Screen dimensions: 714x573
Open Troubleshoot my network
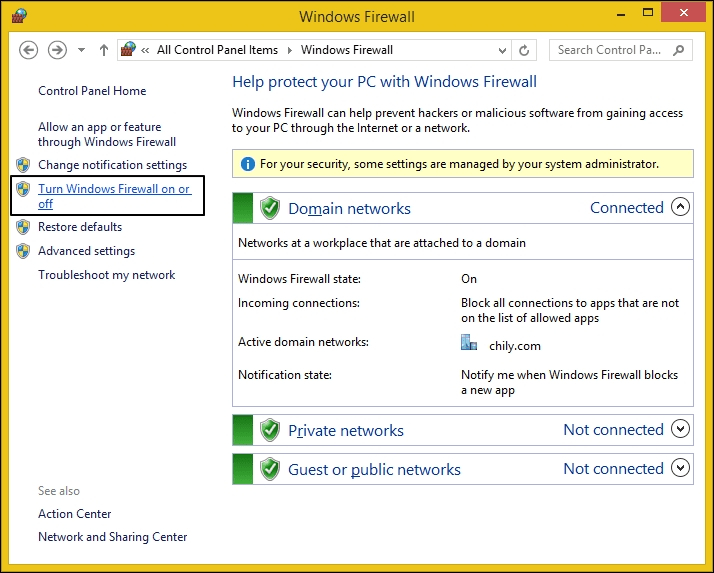[107, 275]
